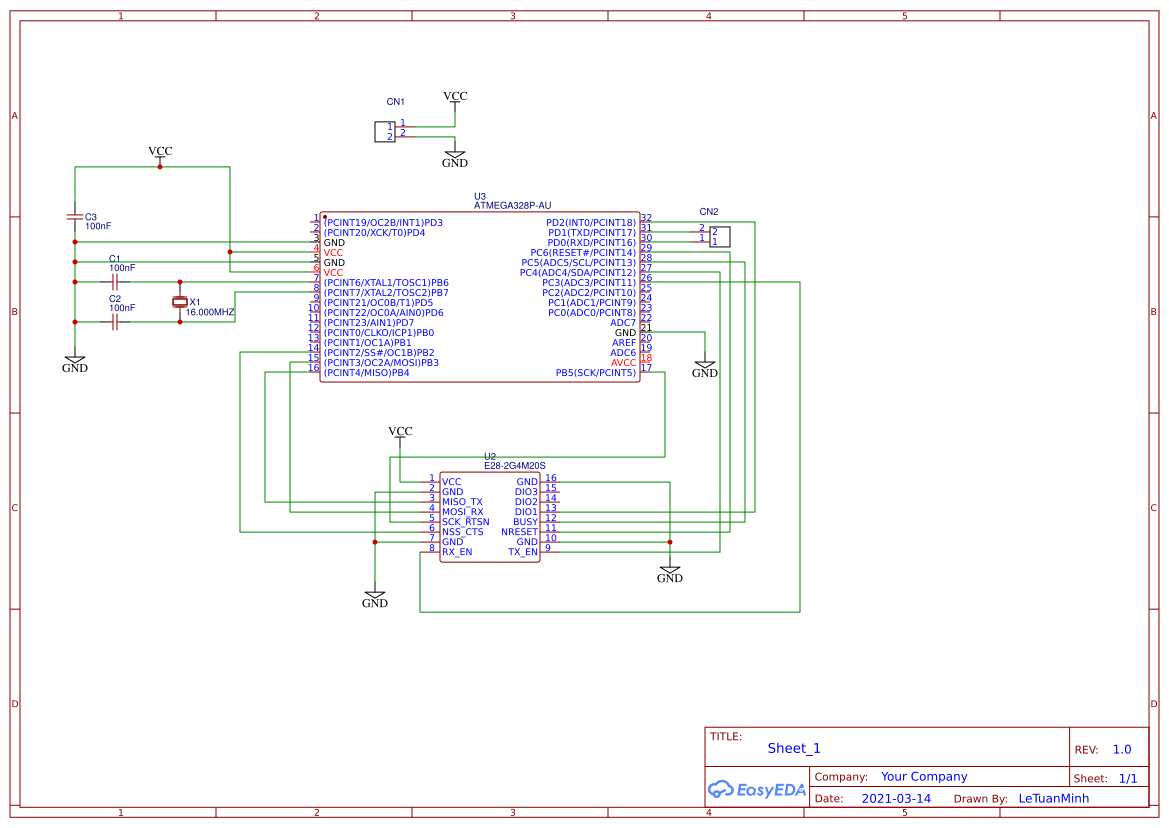Click the C3 capacitor symbol
1169x828 pixels.
75,216
